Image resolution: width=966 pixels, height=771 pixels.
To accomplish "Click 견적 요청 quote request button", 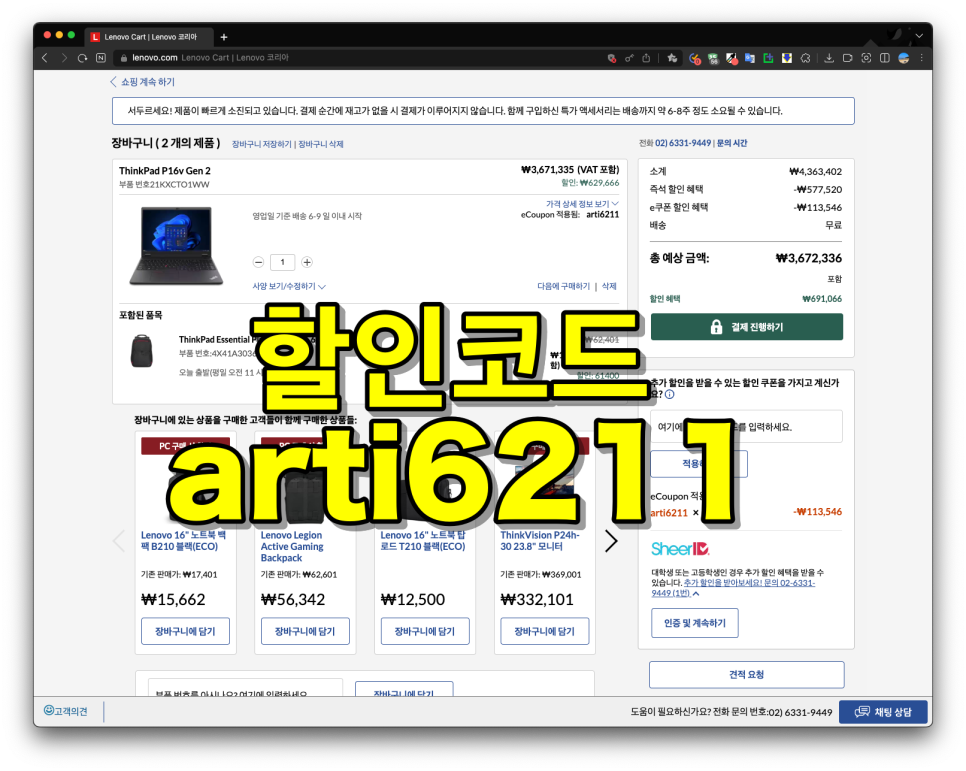I will 746,675.
